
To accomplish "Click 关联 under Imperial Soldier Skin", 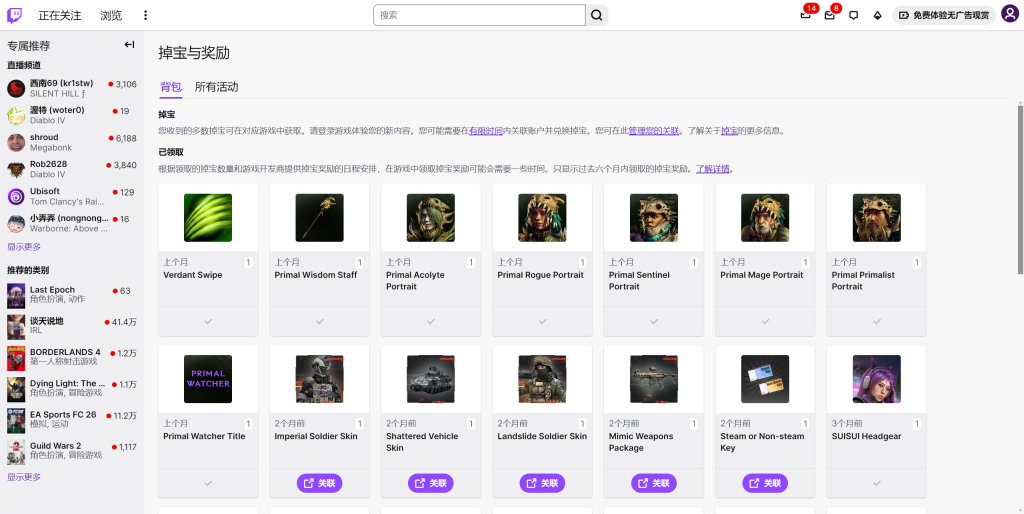I will click(319, 483).
